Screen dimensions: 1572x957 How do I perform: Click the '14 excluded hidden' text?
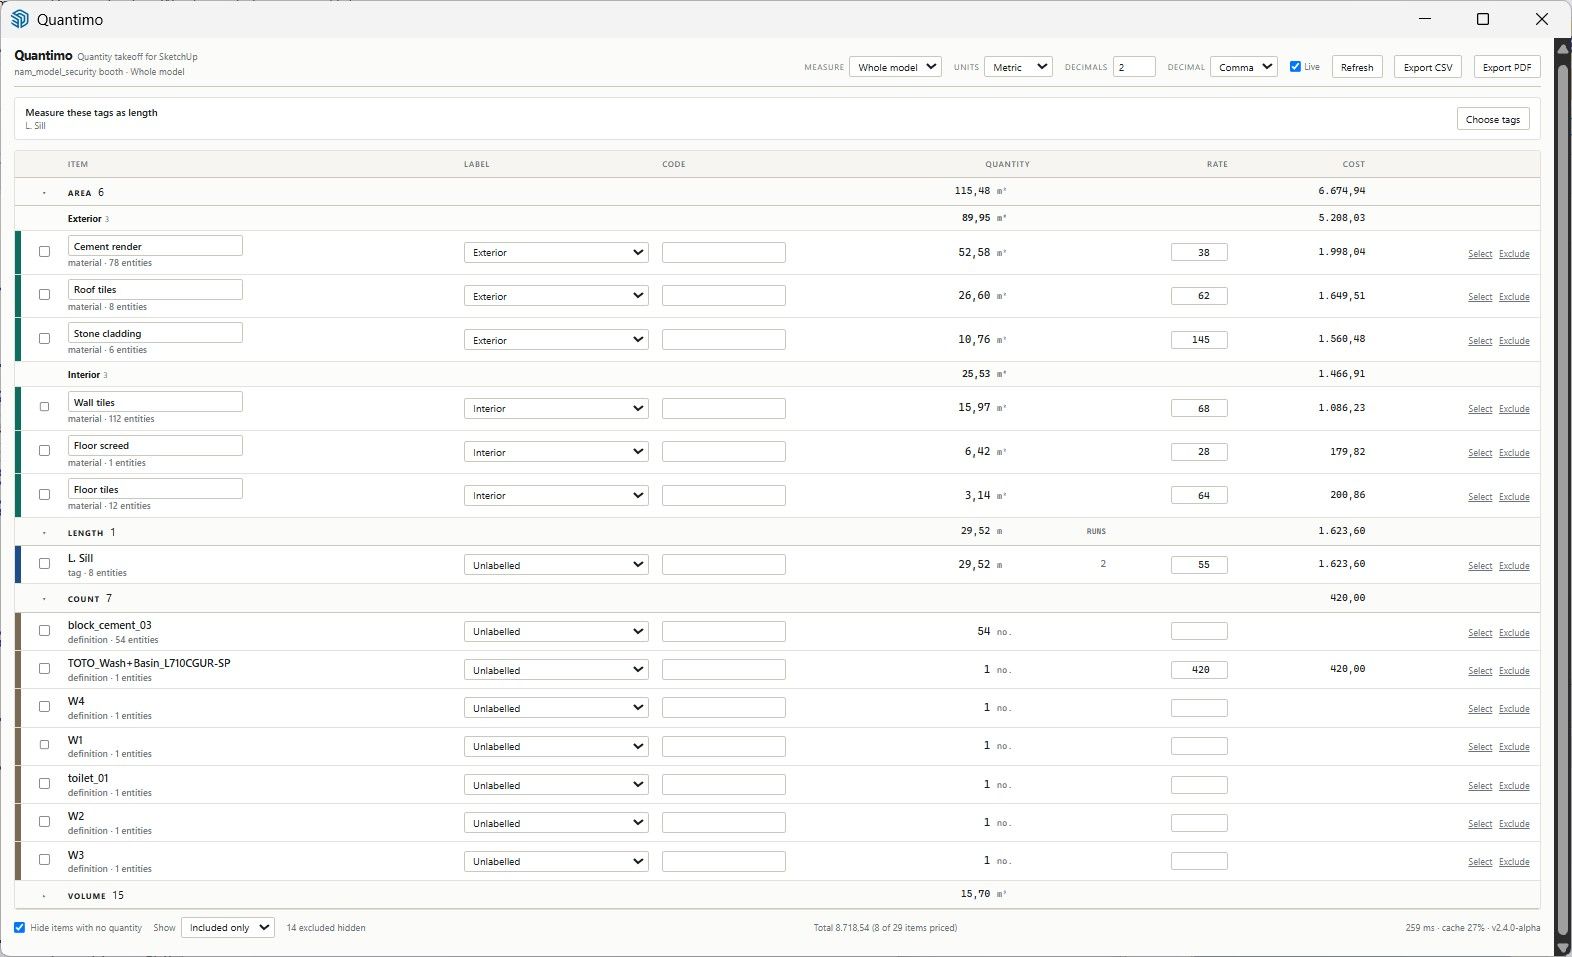tap(326, 928)
